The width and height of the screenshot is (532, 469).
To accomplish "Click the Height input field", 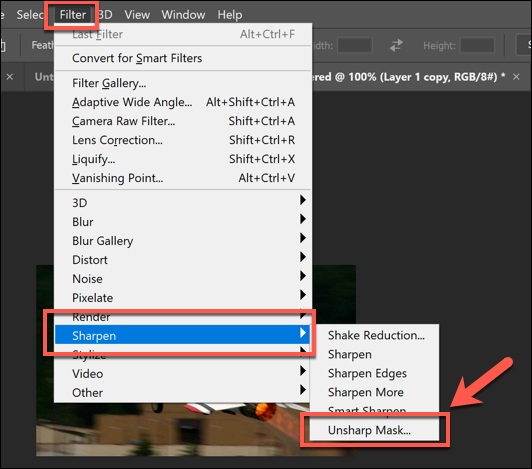I will coord(477,45).
